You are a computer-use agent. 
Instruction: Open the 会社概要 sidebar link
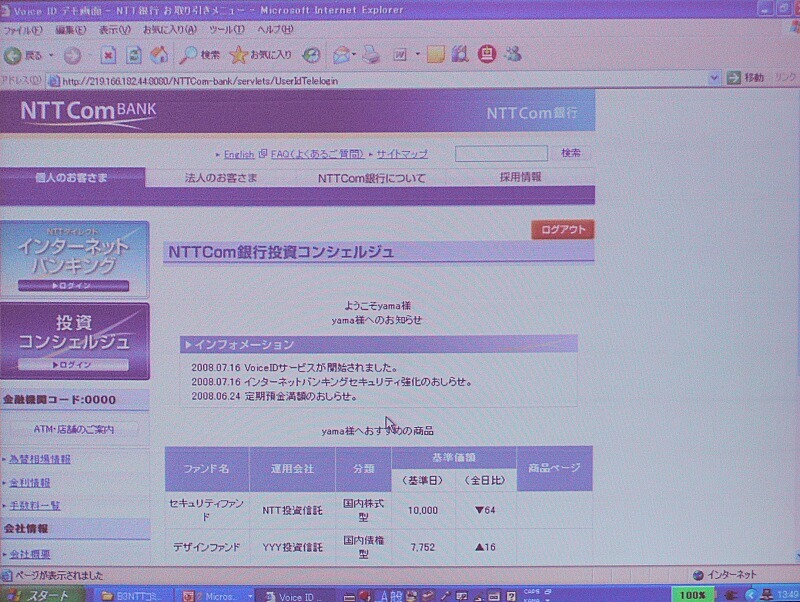tap(30, 554)
